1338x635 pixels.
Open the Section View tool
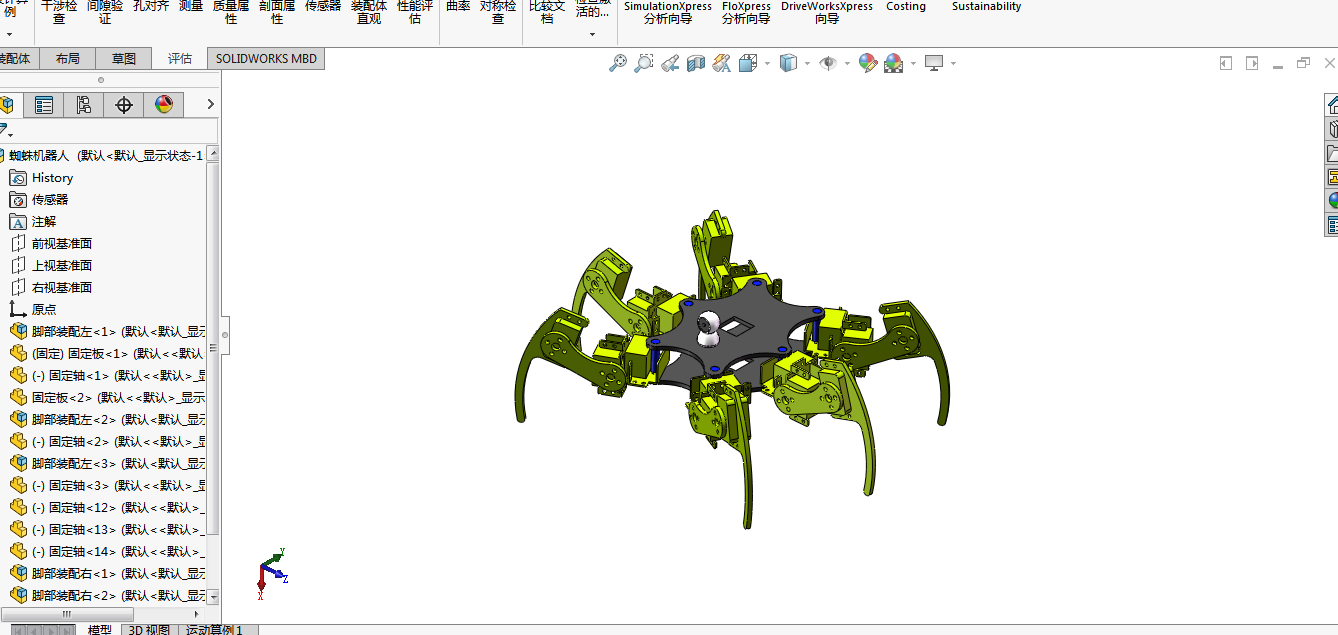pyautogui.click(x=696, y=63)
